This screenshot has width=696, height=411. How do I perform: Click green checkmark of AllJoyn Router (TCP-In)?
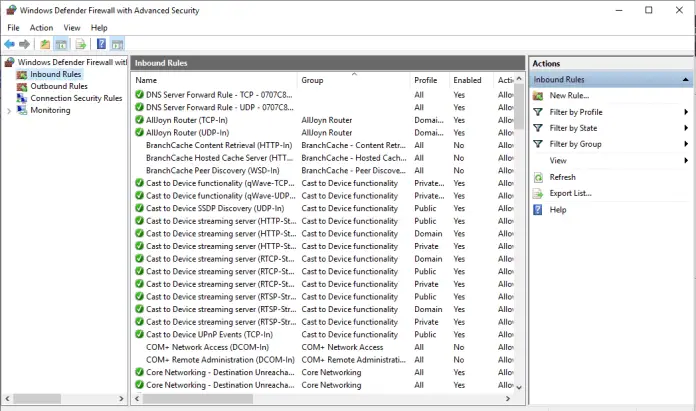coord(139,120)
